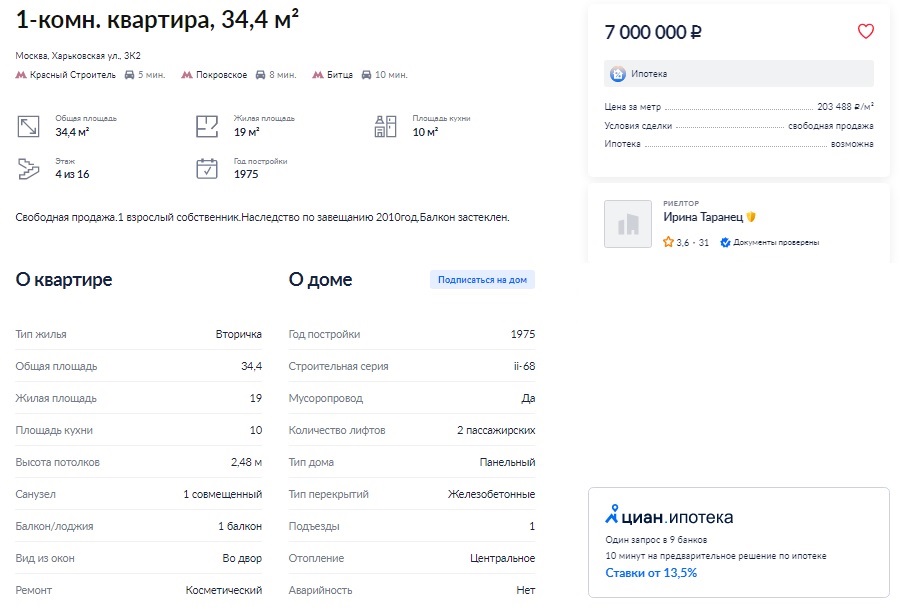Click the Ставки от 13,5% link
The image size is (900, 616).
(x=651, y=573)
